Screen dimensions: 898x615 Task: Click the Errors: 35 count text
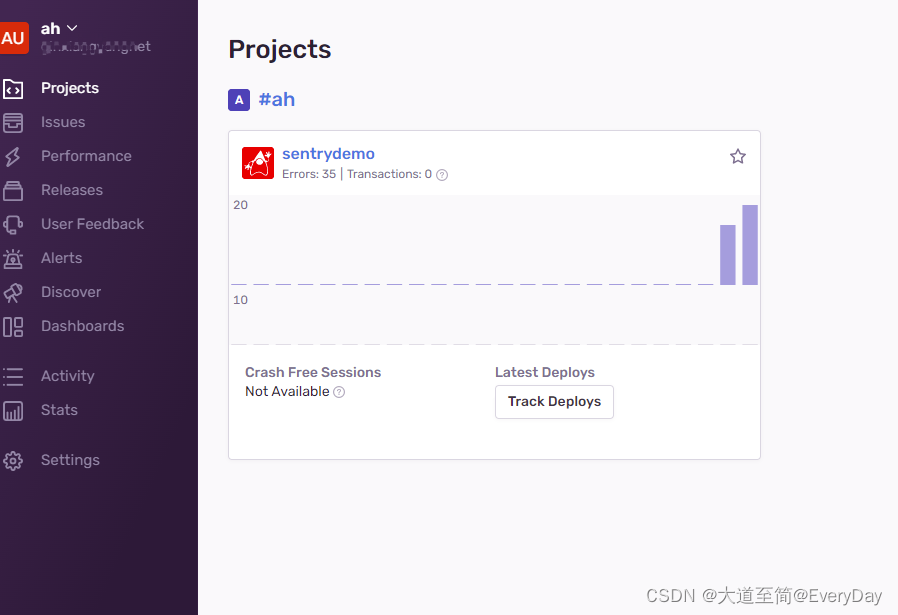(x=309, y=174)
